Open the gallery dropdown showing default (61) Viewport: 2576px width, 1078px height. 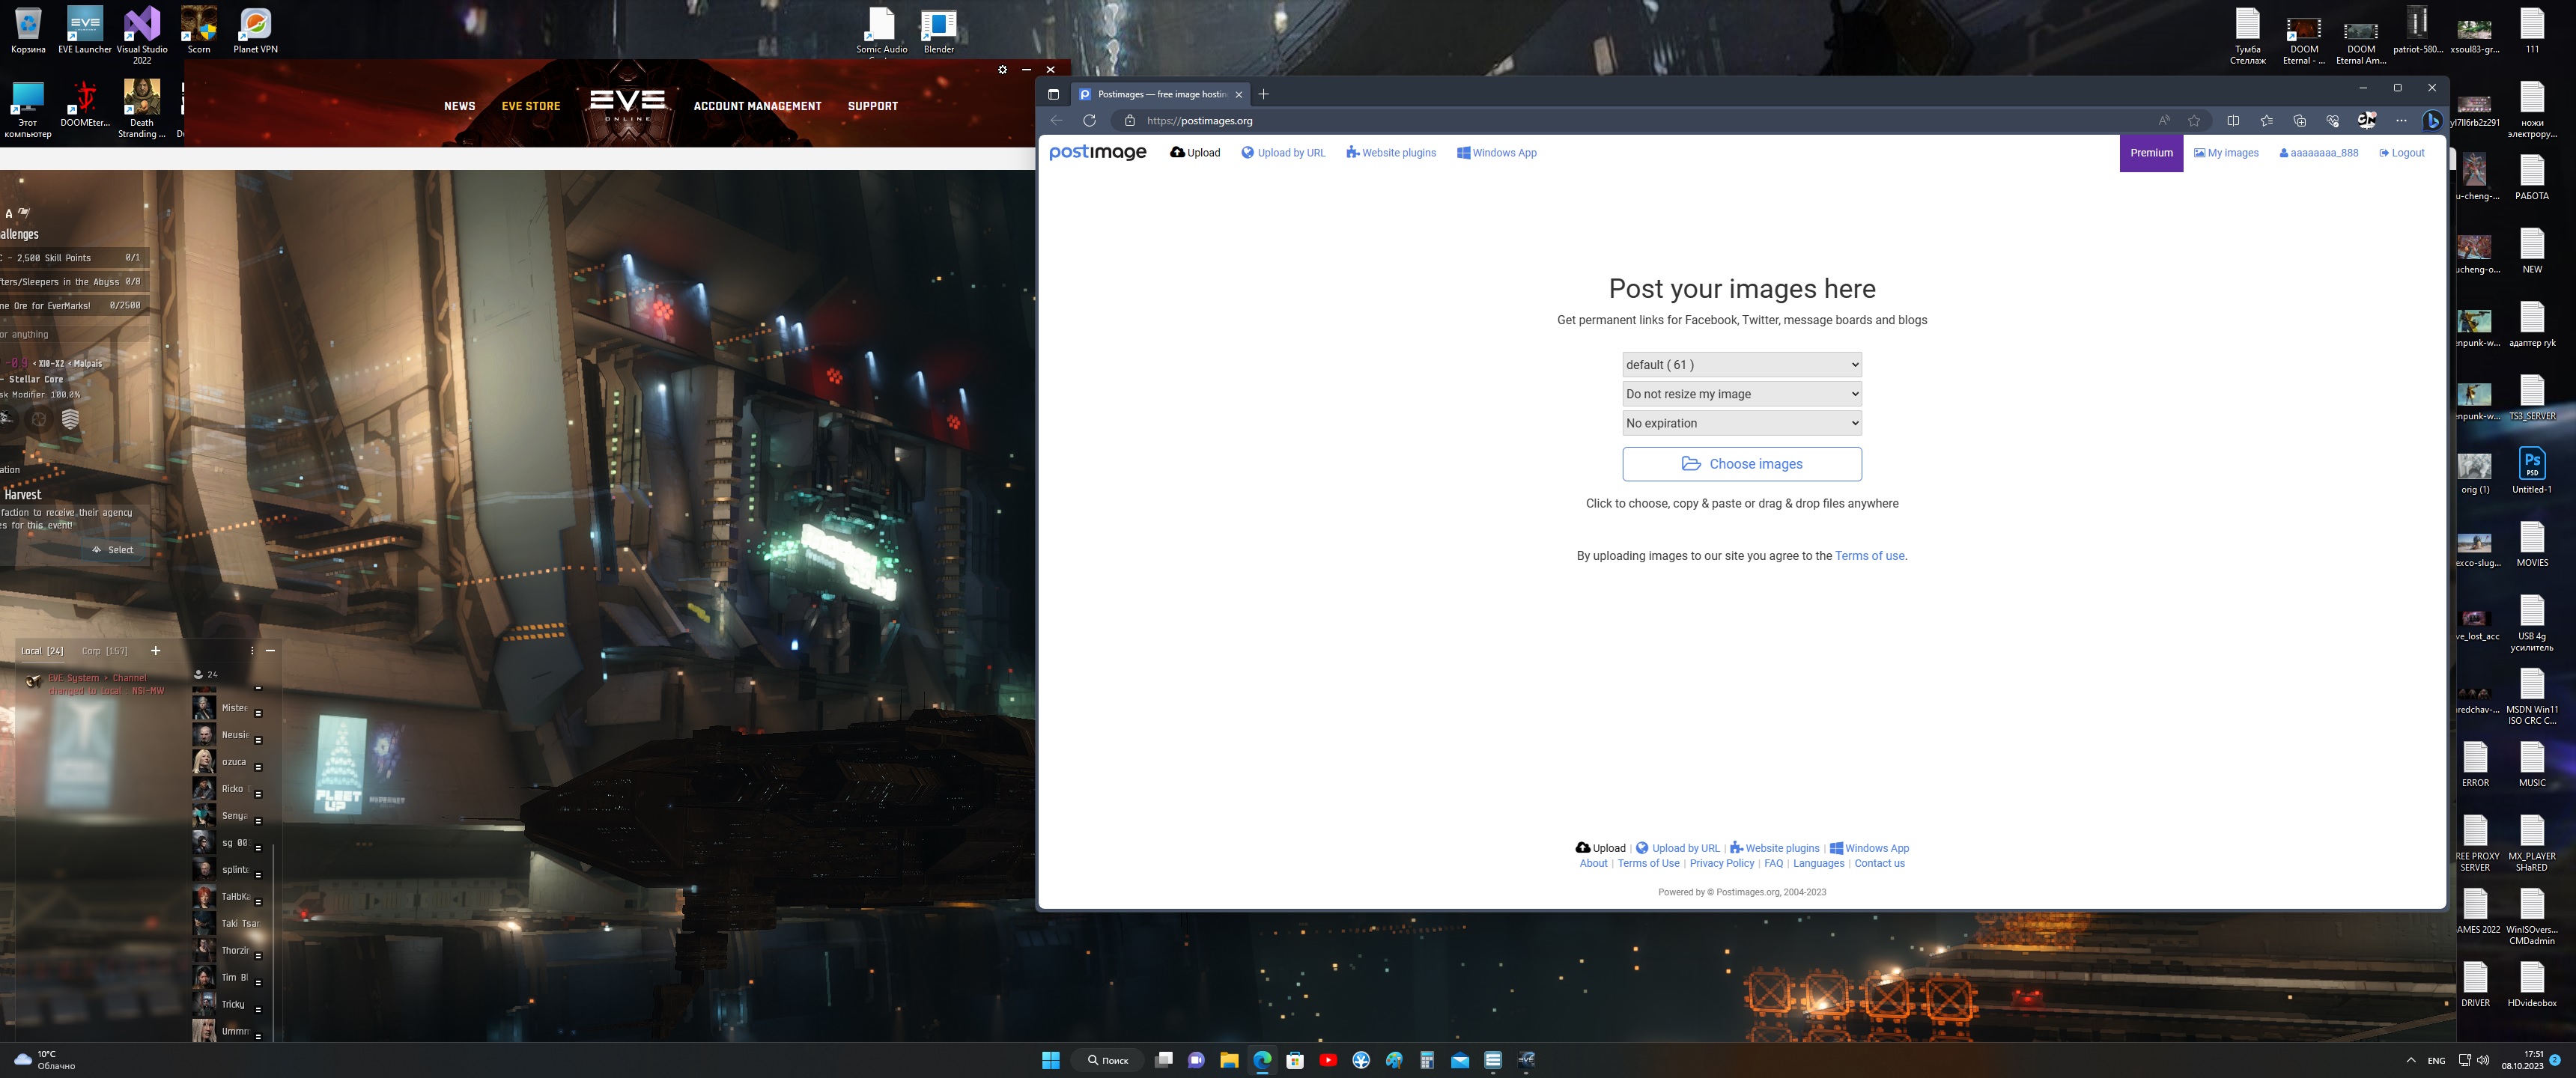click(x=1741, y=365)
